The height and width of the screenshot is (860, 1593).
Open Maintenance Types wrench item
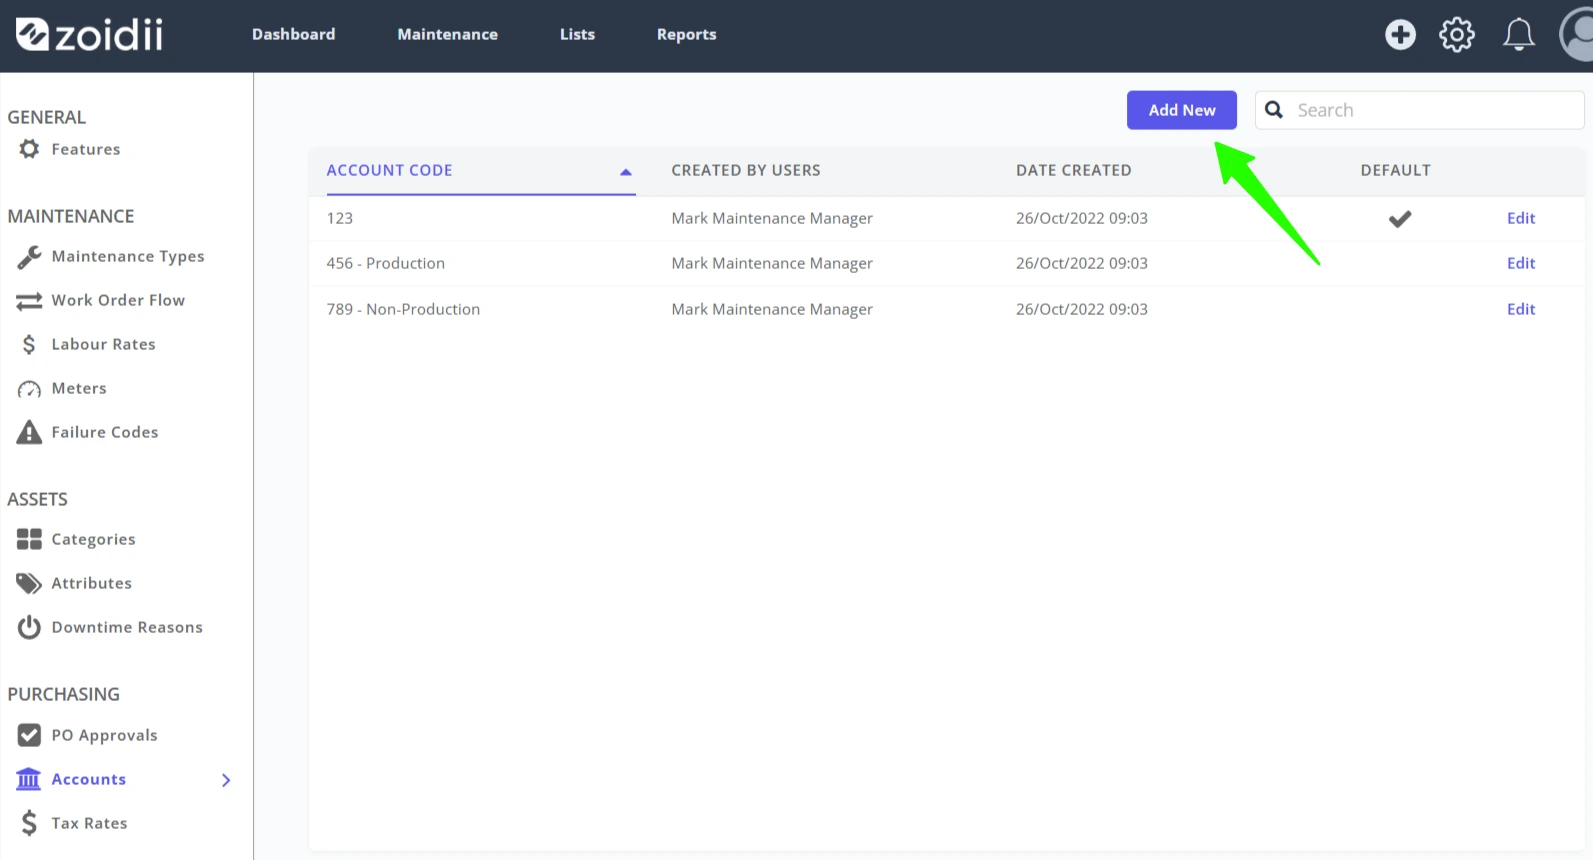click(x=110, y=256)
